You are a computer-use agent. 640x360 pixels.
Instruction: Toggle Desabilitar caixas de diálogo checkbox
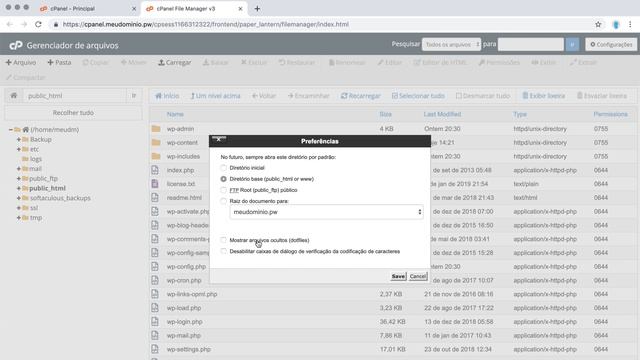tap(223, 251)
